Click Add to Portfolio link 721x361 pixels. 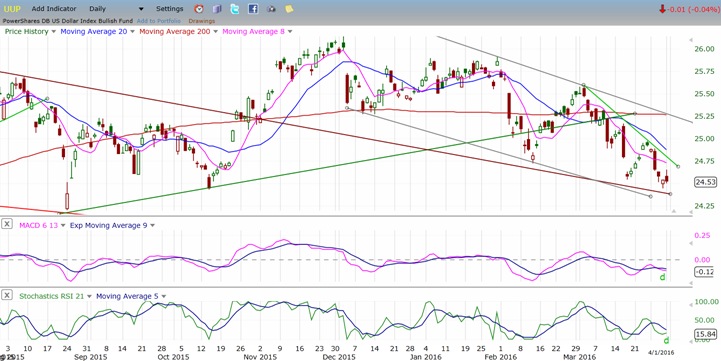[159, 21]
